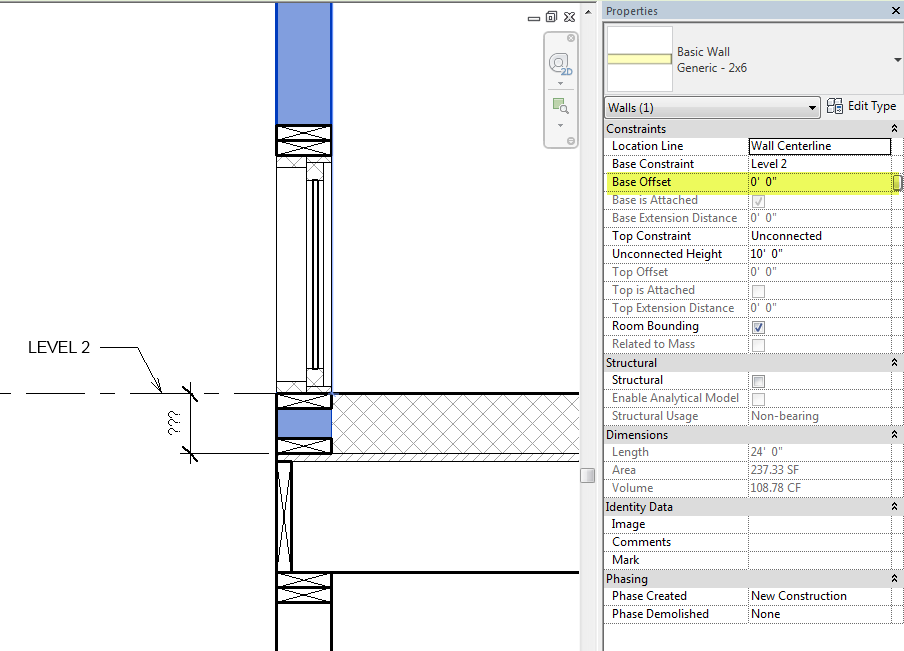The height and width of the screenshot is (651, 904).
Task: Uncheck the Room Bounding checkbox
Action: pos(758,325)
